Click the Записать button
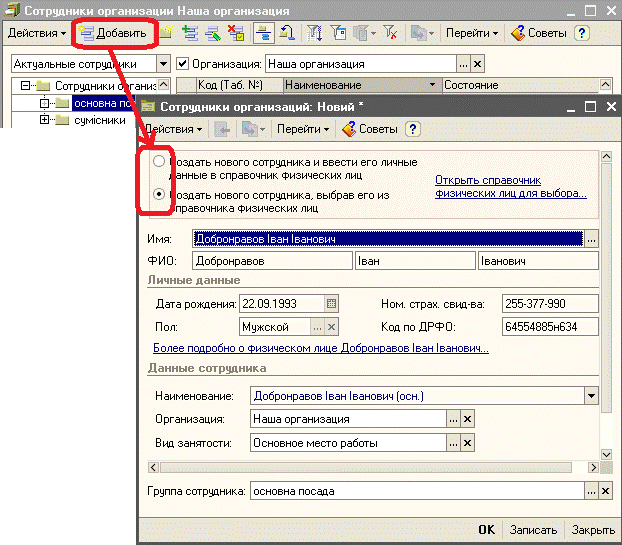Viewport: 622px width, 545px height. [x=533, y=530]
